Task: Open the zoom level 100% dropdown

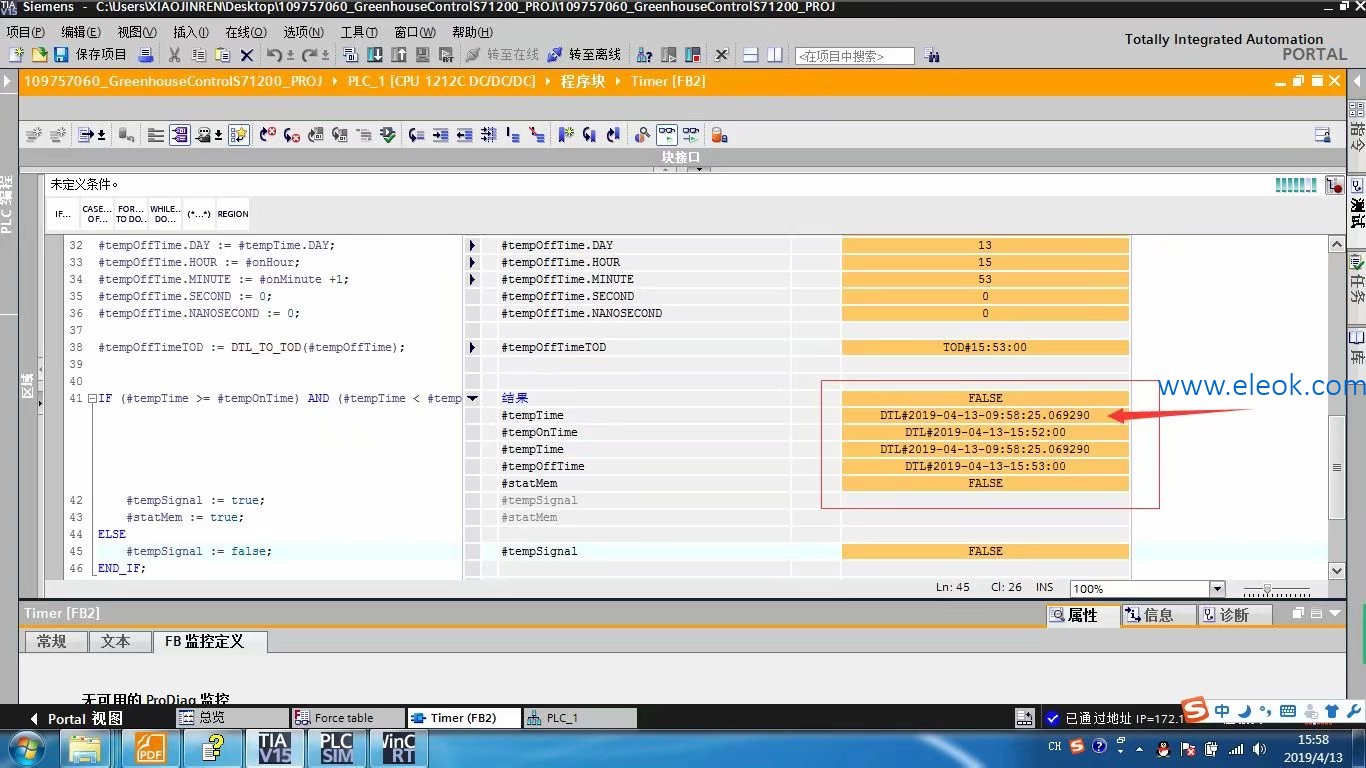Action: (1217, 589)
